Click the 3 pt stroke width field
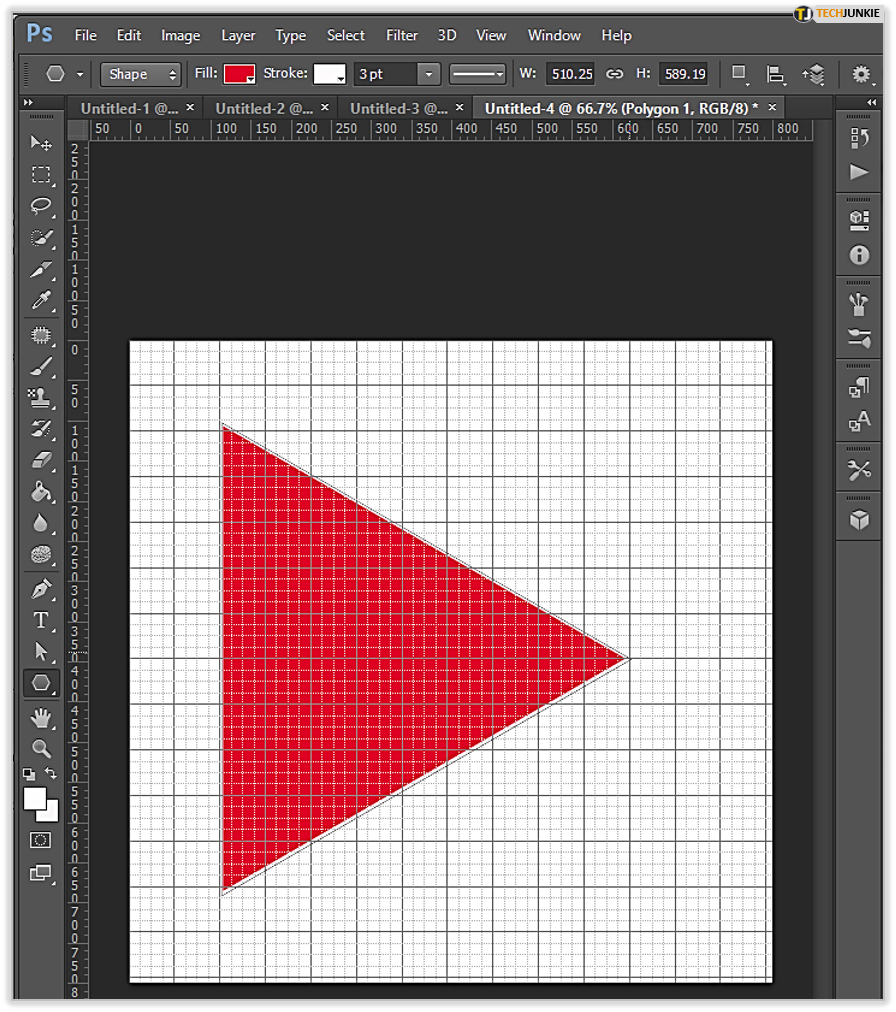The width and height of the screenshot is (896, 1012). (x=386, y=74)
